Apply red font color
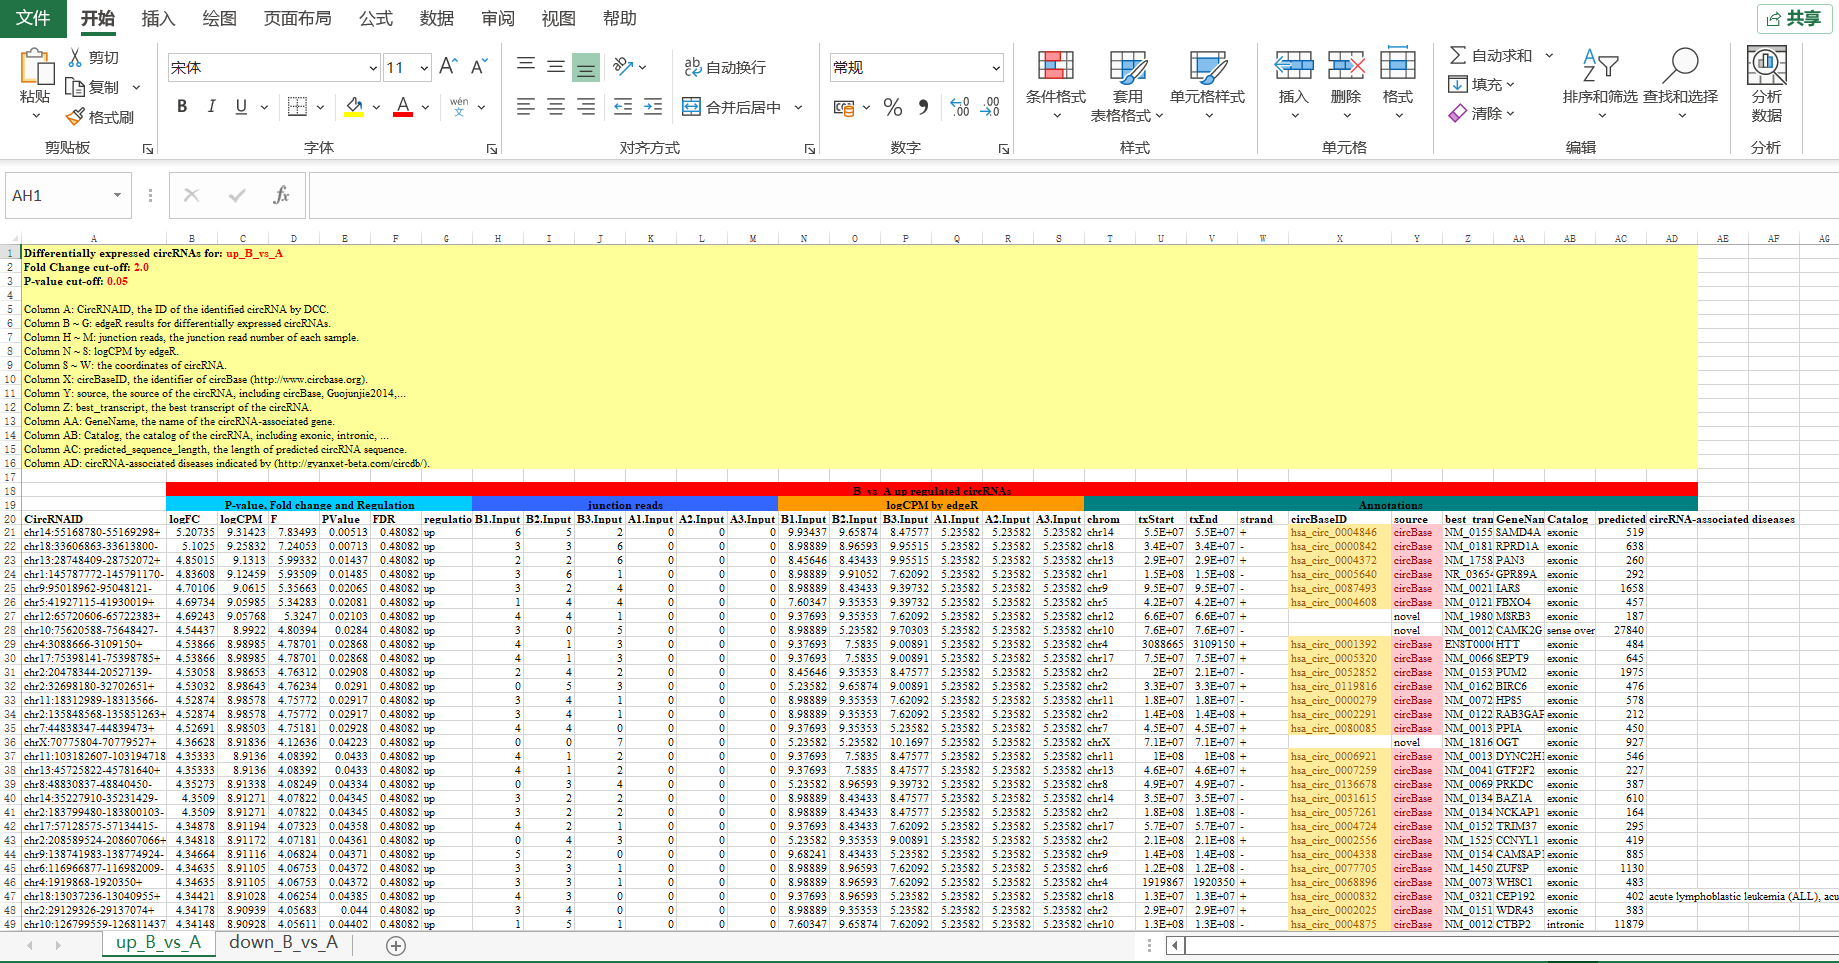 (403, 106)
